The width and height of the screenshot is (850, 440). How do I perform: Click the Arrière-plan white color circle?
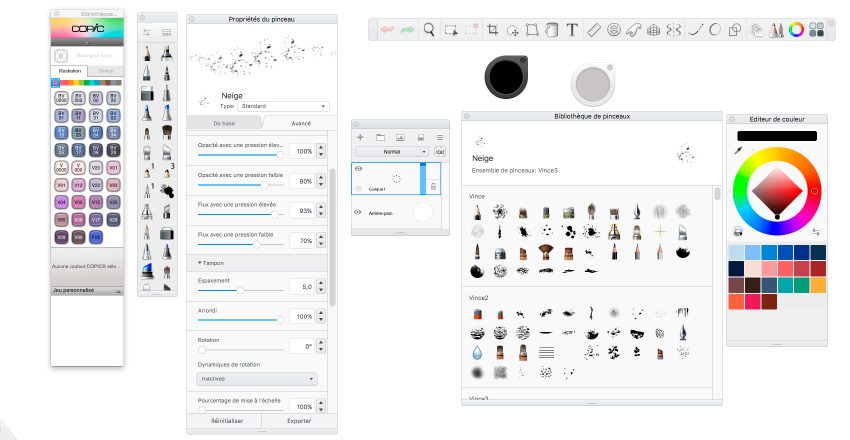tap(423, 212)
